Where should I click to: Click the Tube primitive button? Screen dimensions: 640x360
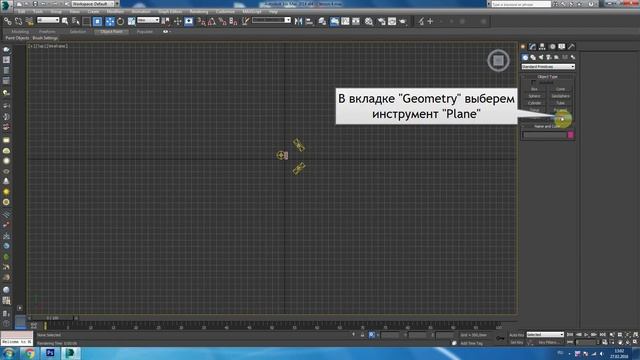click(560, 103)
